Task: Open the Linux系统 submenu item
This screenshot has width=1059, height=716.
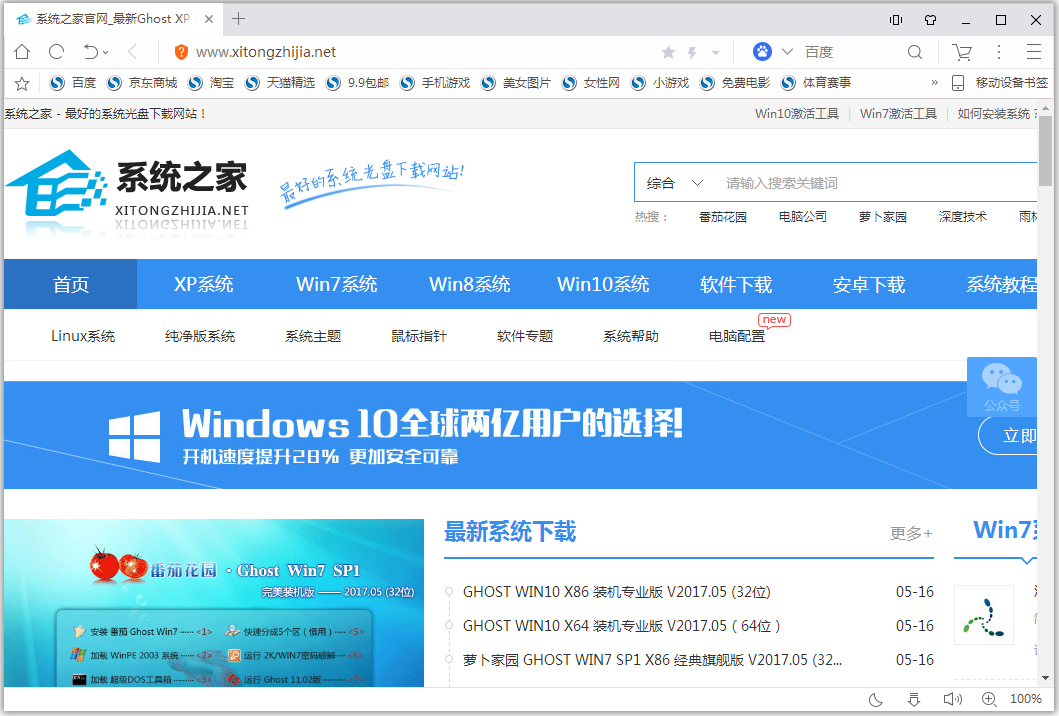Action: coord(83,336)
